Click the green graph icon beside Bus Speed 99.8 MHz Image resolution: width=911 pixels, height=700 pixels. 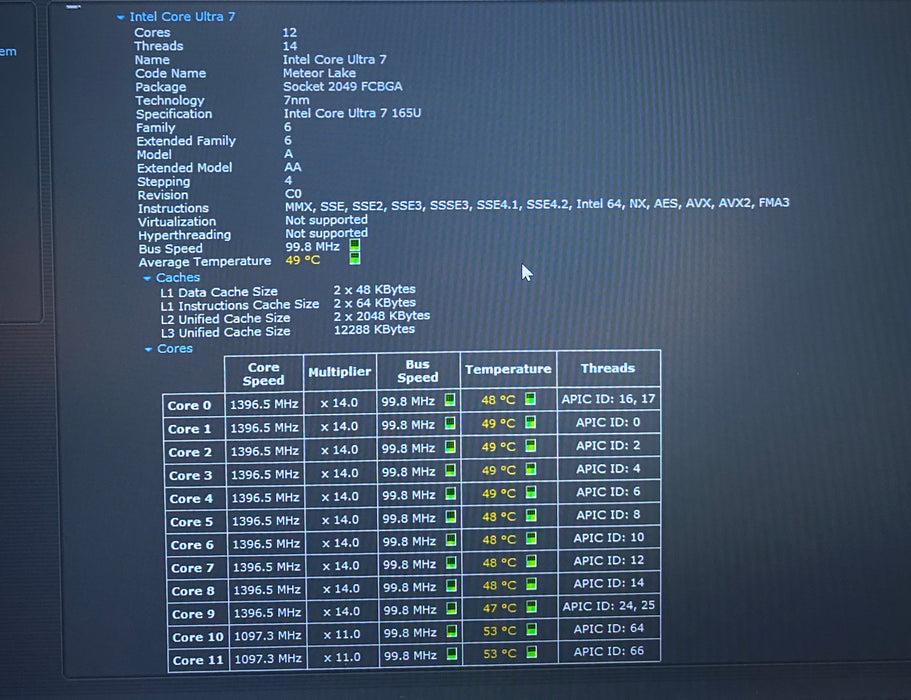click(x=354, y=246)
